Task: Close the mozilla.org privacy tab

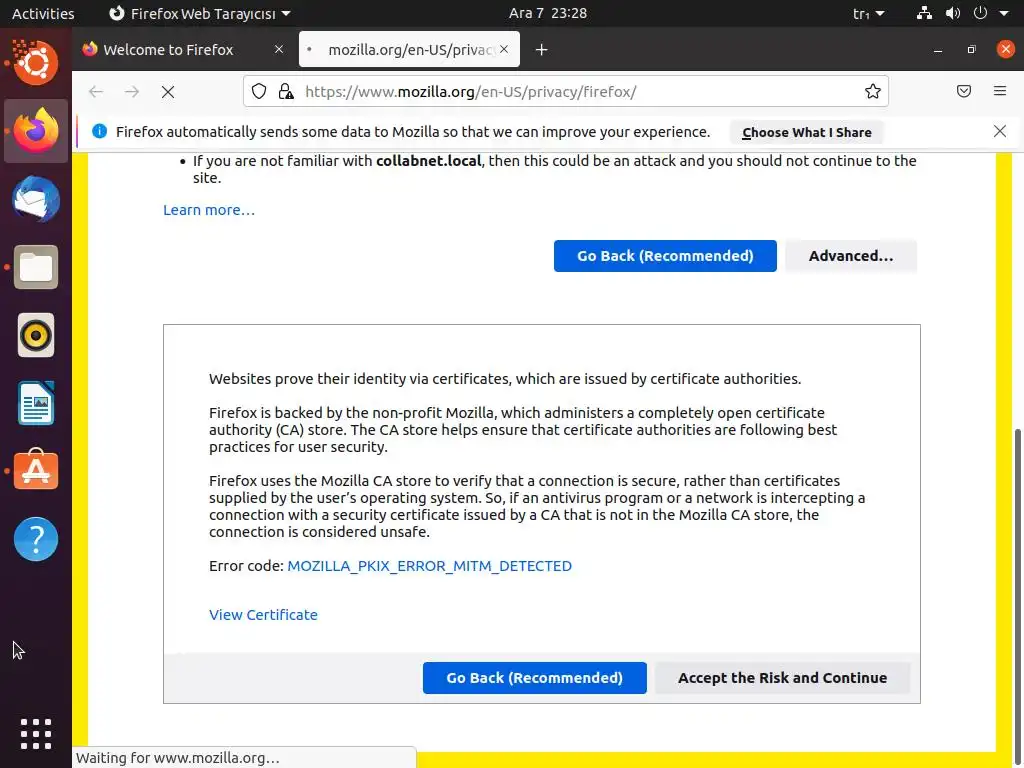Action: 504,49
